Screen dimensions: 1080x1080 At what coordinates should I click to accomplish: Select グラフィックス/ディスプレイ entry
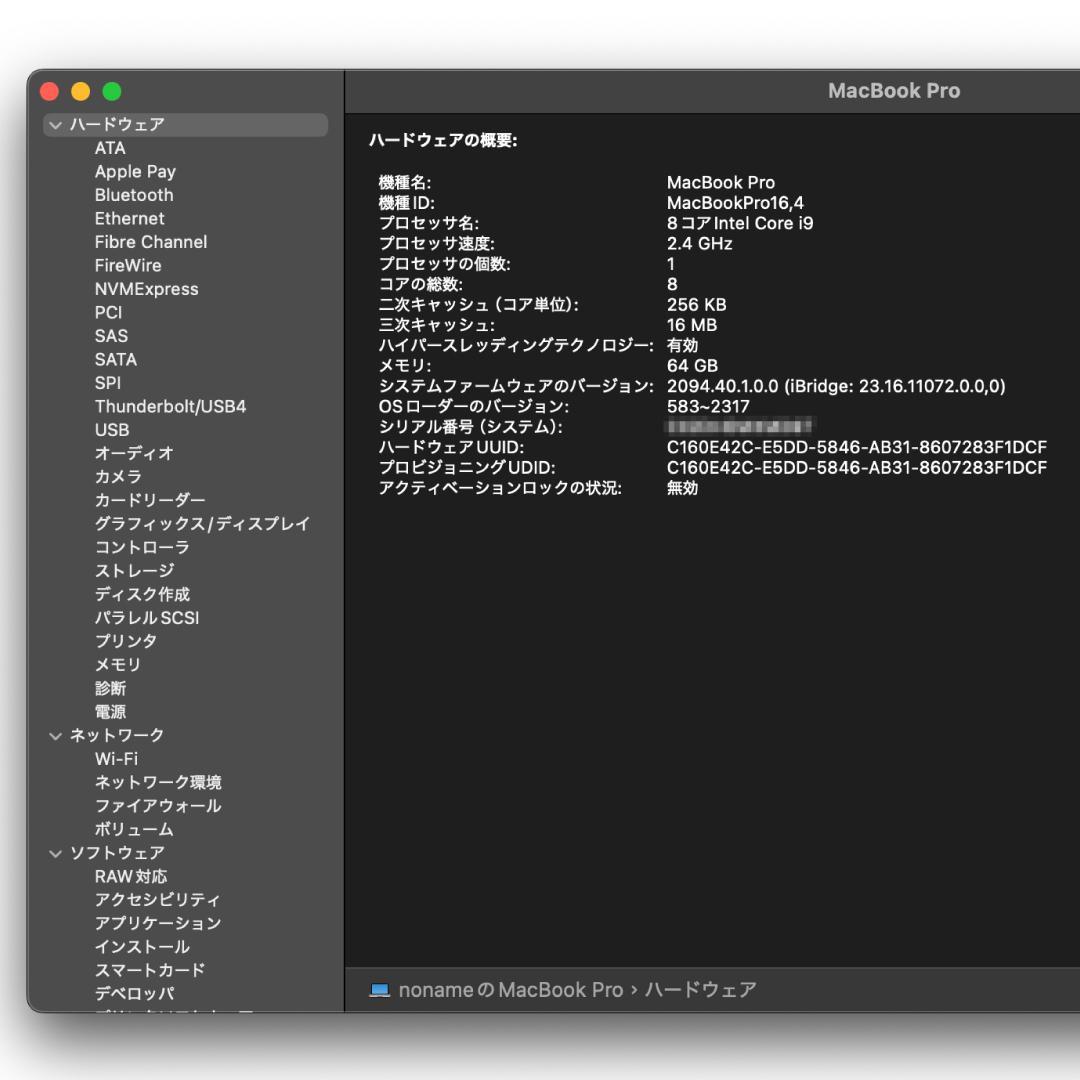pyautogui.click(x=201, y=524)
